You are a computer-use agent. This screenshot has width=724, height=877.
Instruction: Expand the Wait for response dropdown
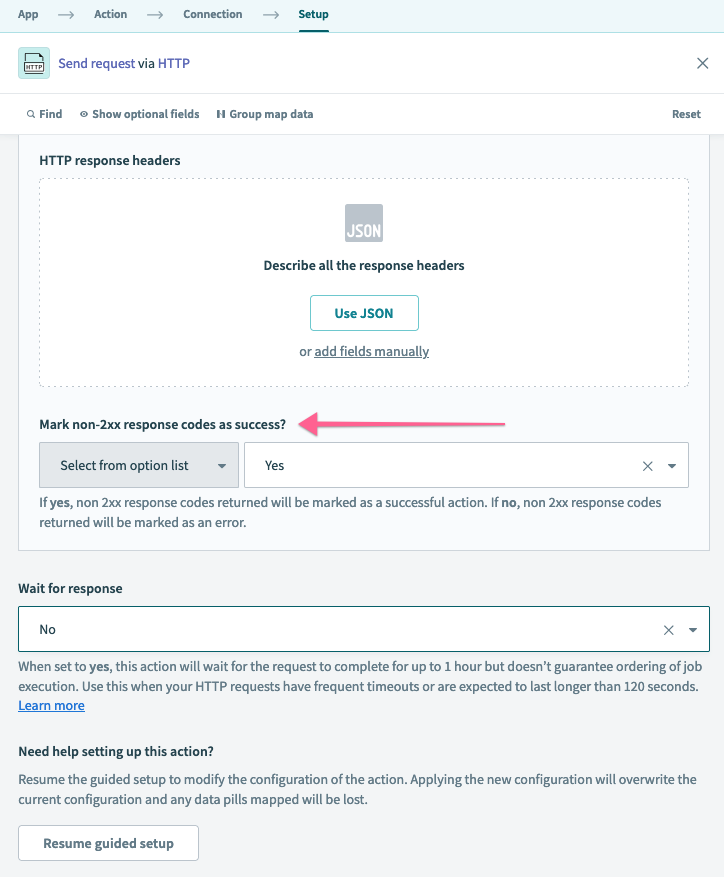coord(693,630)
